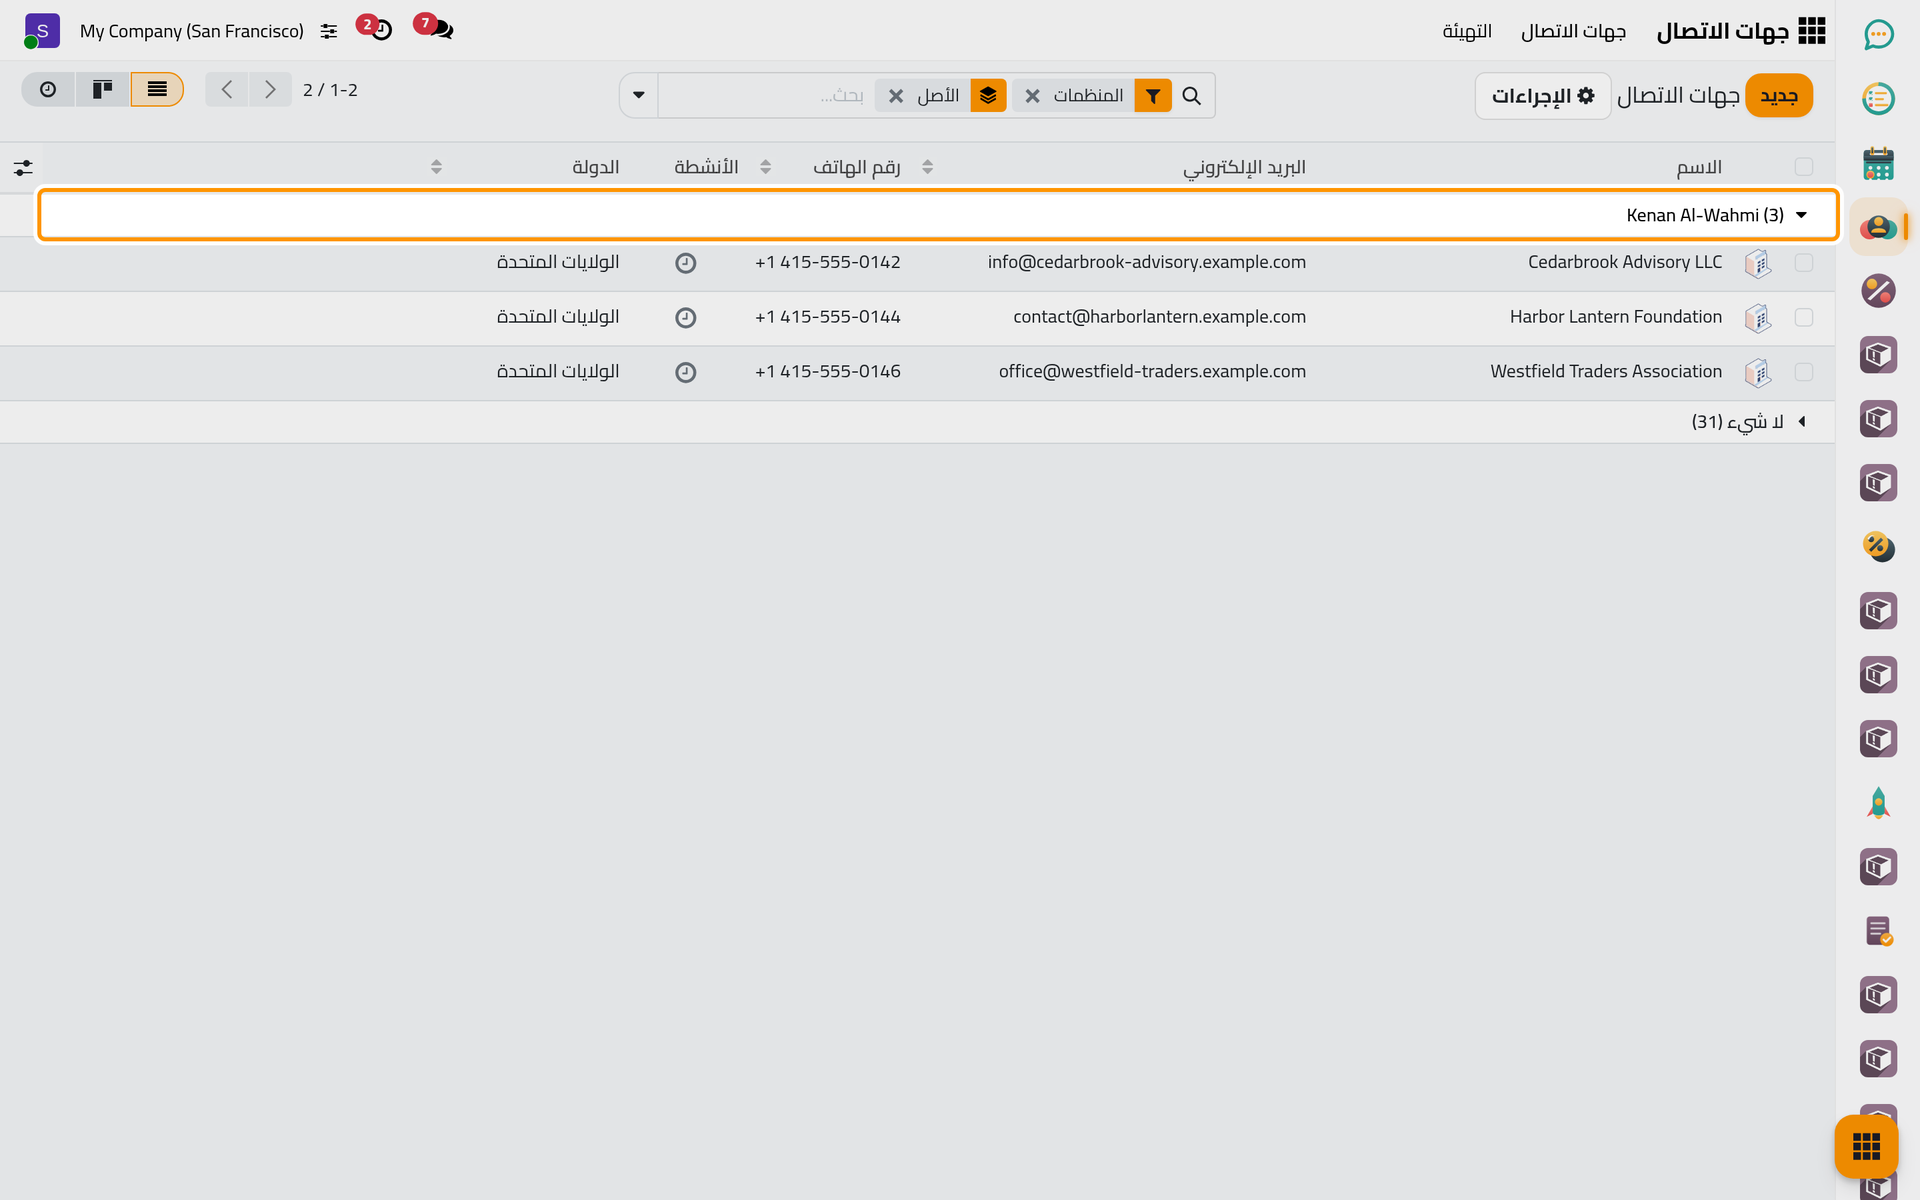Viewport: 1920px width, 1200px height.
Task: Click the search magnifier icon
Action: pyautogui.click(x=1191, y=96)
